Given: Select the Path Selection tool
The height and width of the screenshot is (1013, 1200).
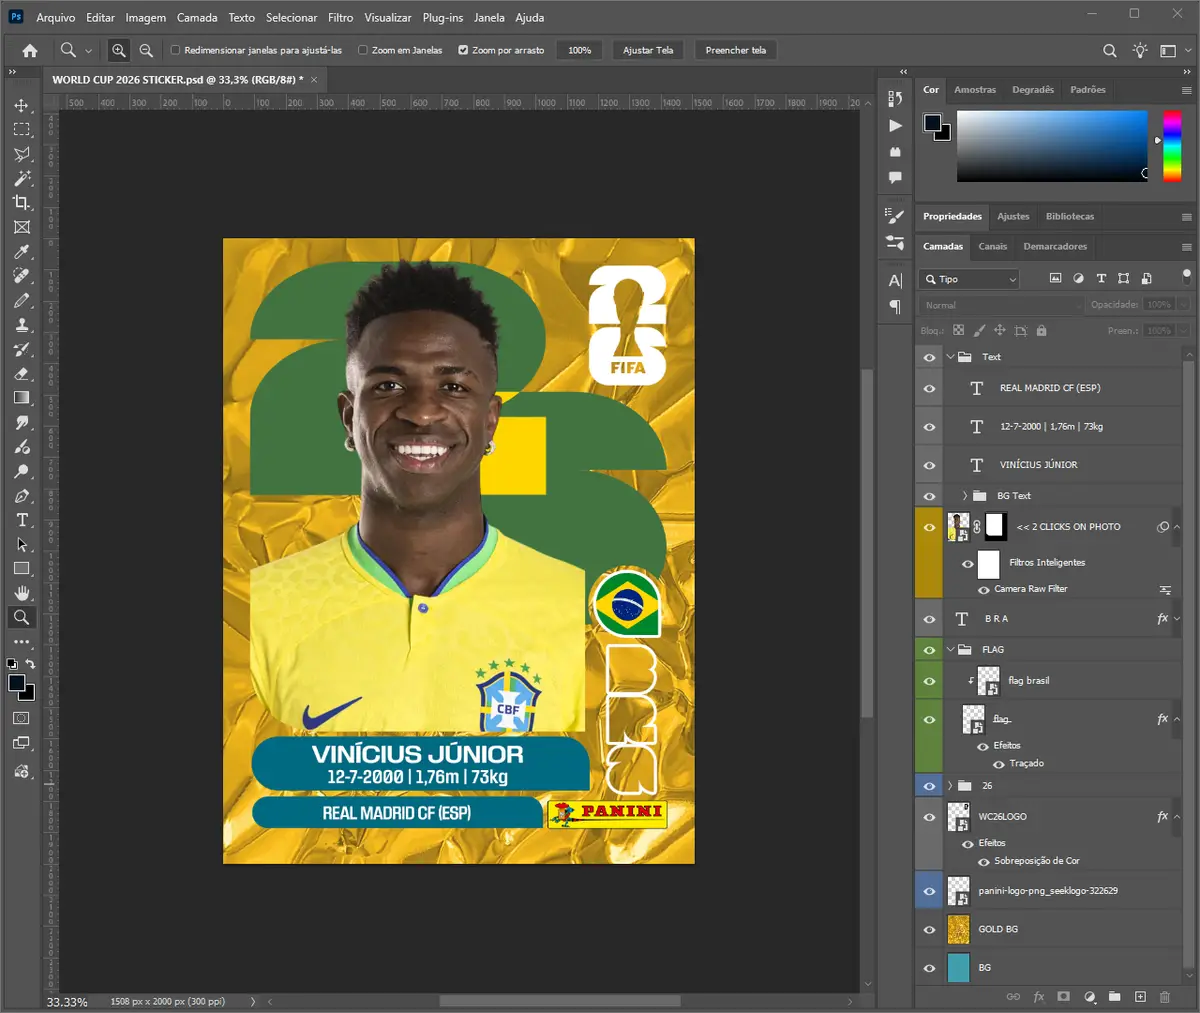Looking at the screenshot, I should point(21,545).
